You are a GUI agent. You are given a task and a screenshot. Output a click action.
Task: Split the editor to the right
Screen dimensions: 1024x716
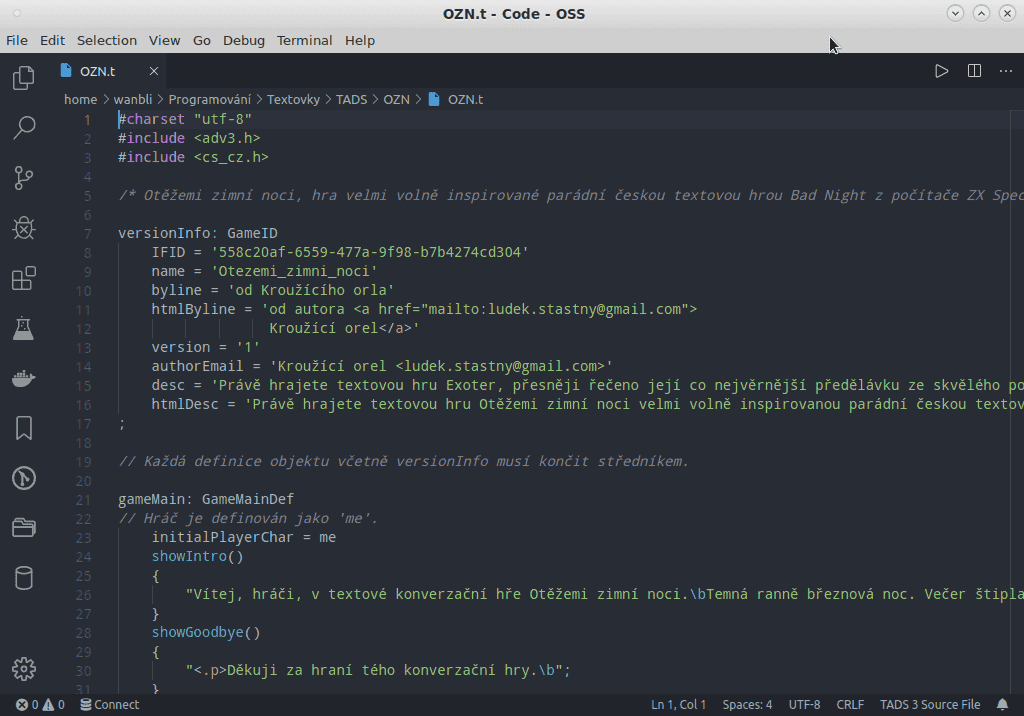pyautogui.click(x=974, y=71)
